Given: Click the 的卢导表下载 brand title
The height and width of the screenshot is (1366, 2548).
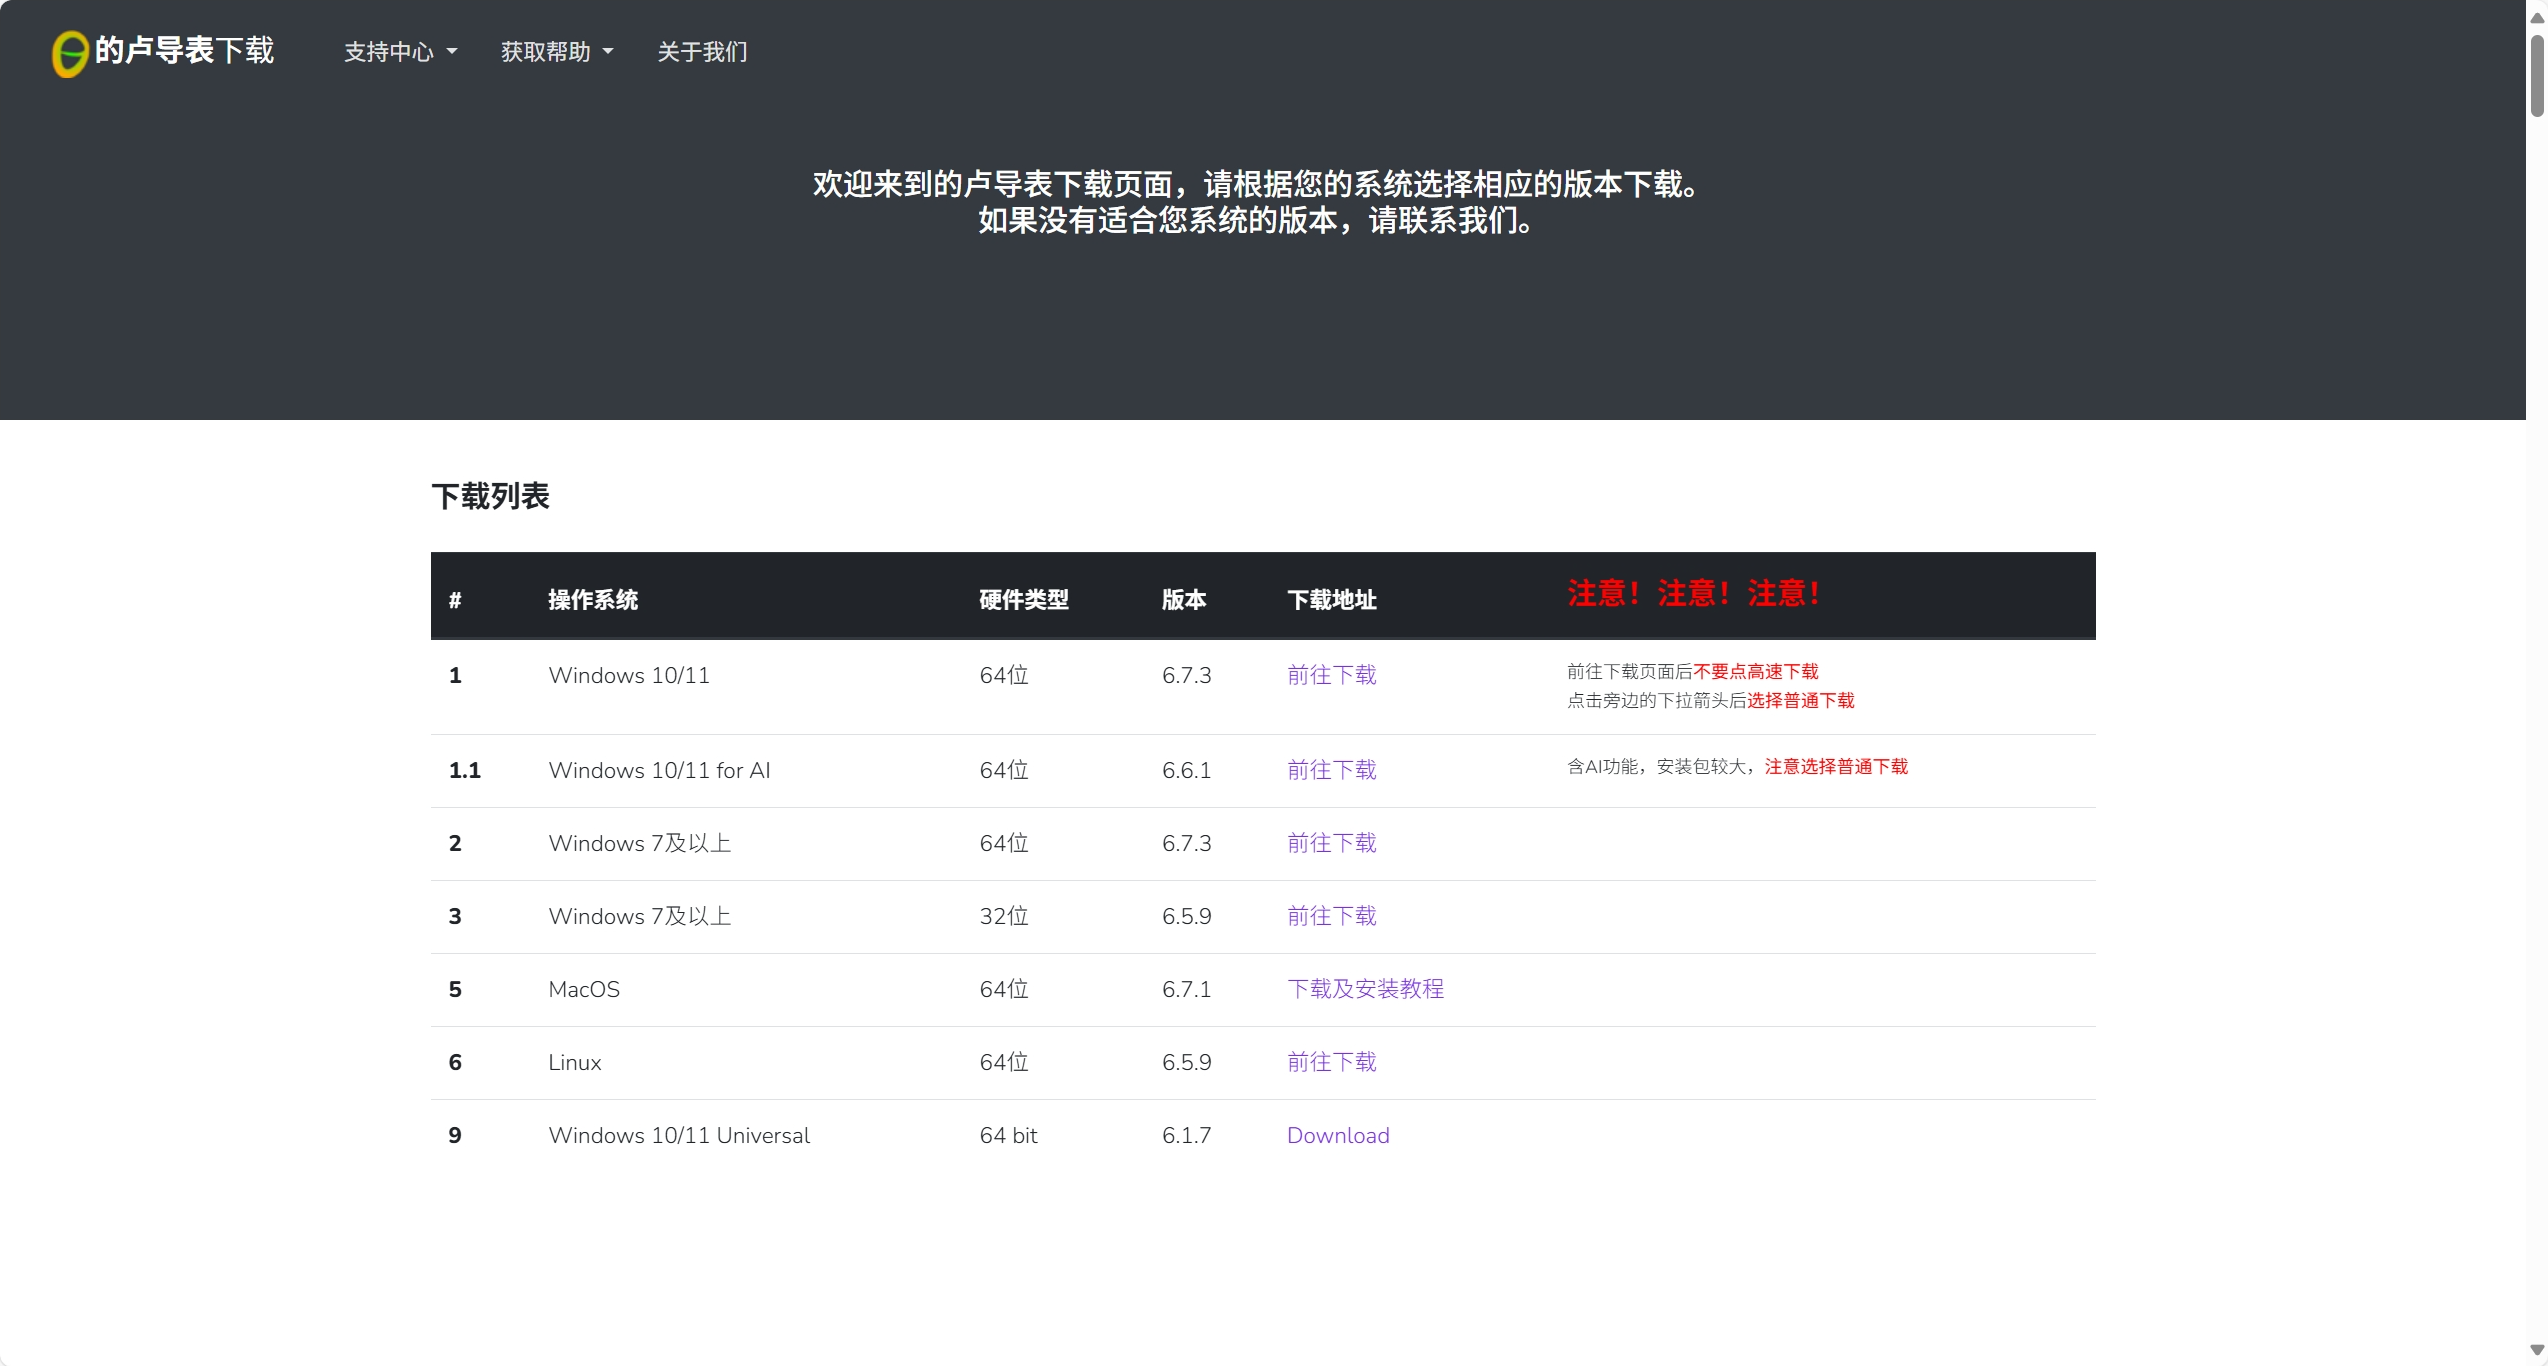Looking at the screenshot, I should tap(184, 51).
